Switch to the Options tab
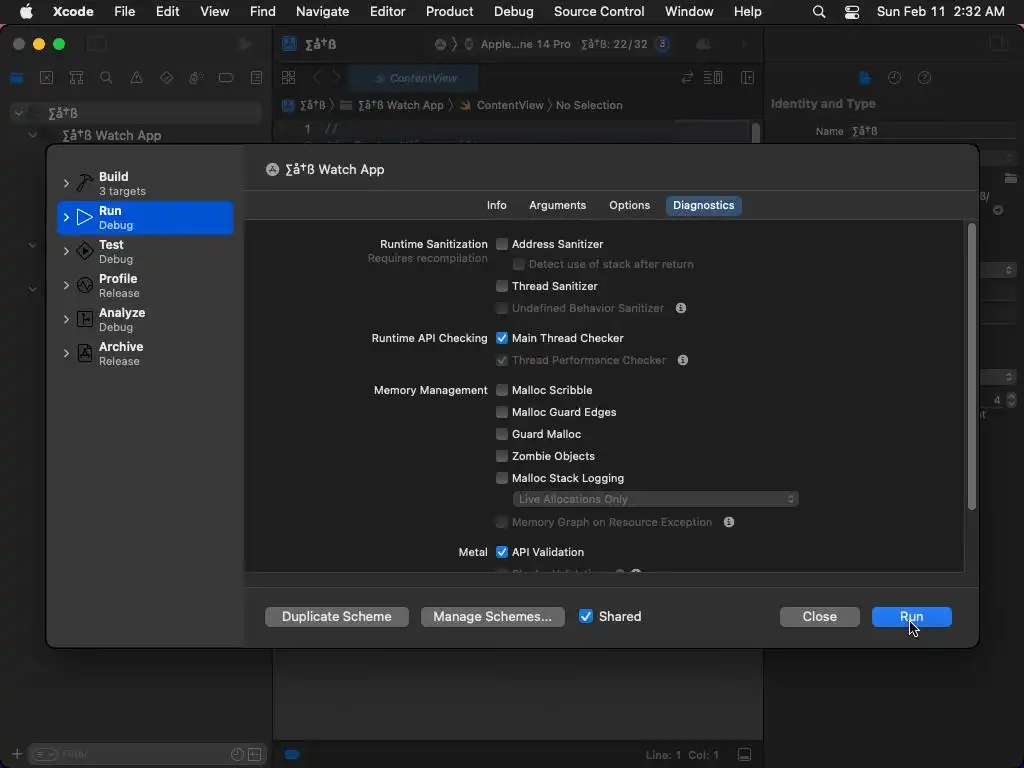 (629, 206)
